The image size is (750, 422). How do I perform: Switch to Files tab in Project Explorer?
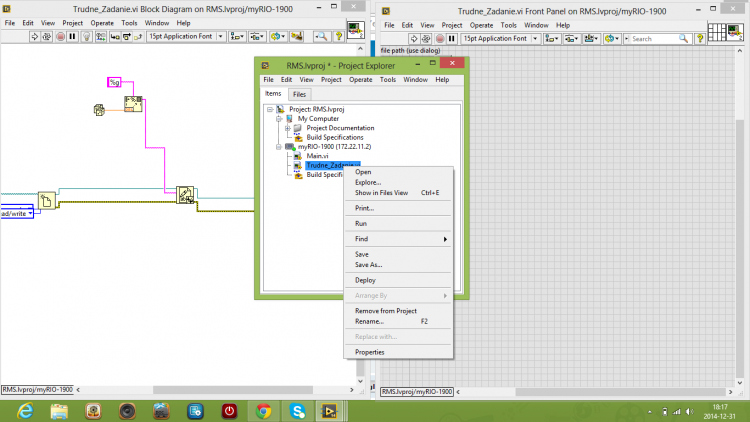(x=299, y=94)
